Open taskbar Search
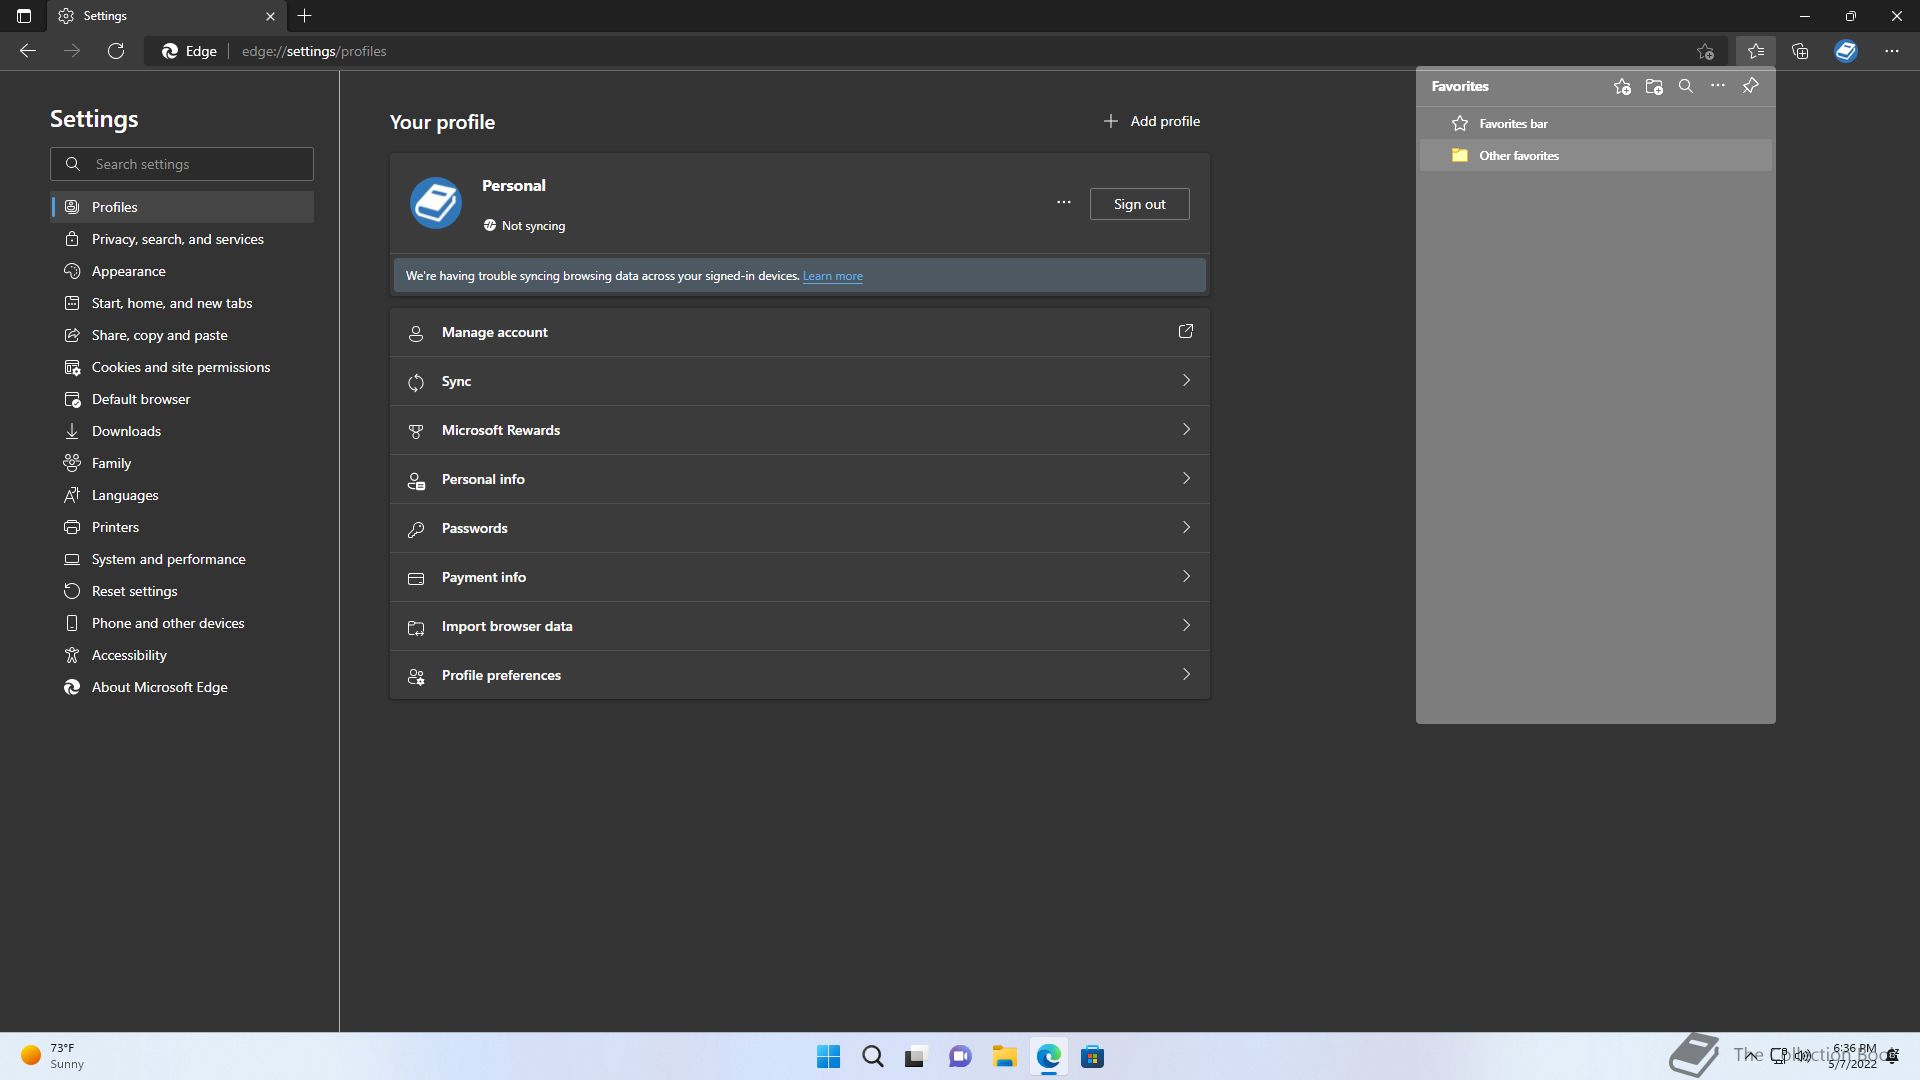The height and width of the screenshot is (1080, 1920). (x=872, y=1057)
